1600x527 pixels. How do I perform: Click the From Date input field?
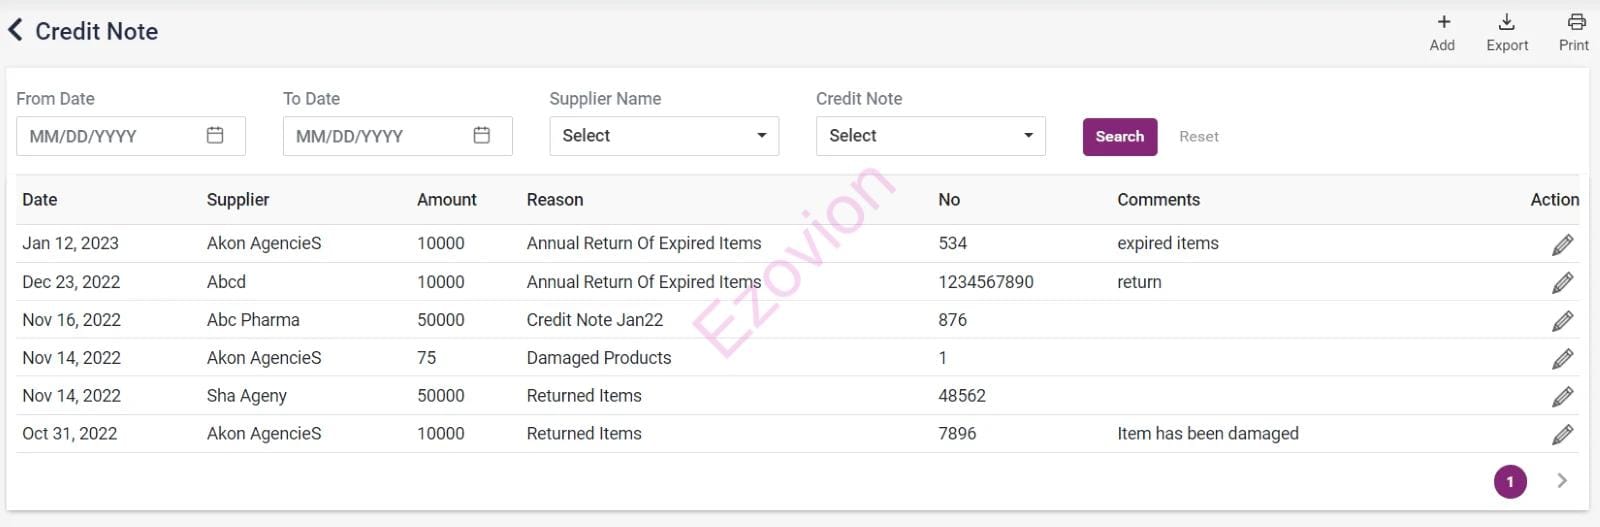tap(110, 136)
